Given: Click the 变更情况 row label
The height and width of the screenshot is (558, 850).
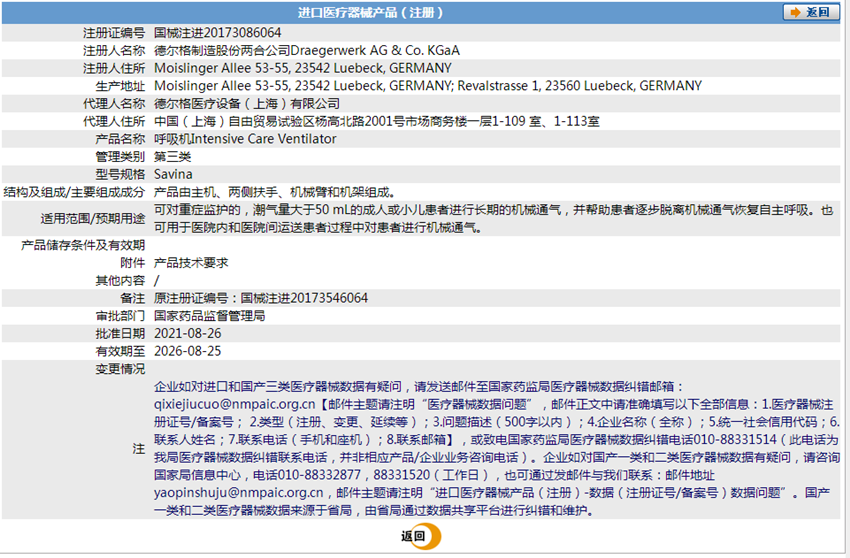Looking at the screenshot, I should 120,369.
